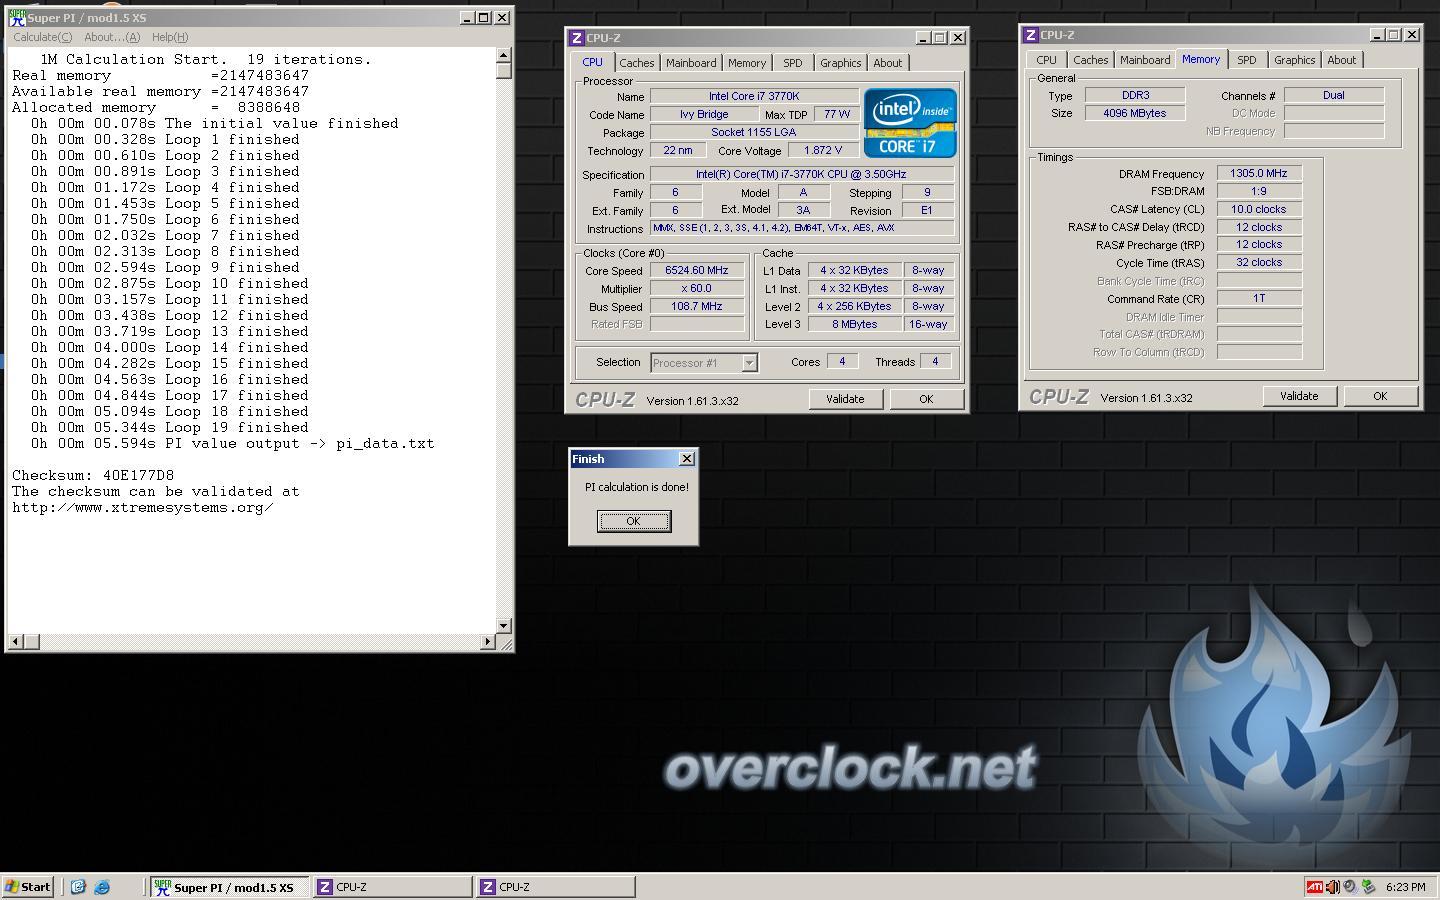1440x900 pixels.
Task: Switch to SPD tab in right CPU-Z window
Action: (x=1246, y=60)
